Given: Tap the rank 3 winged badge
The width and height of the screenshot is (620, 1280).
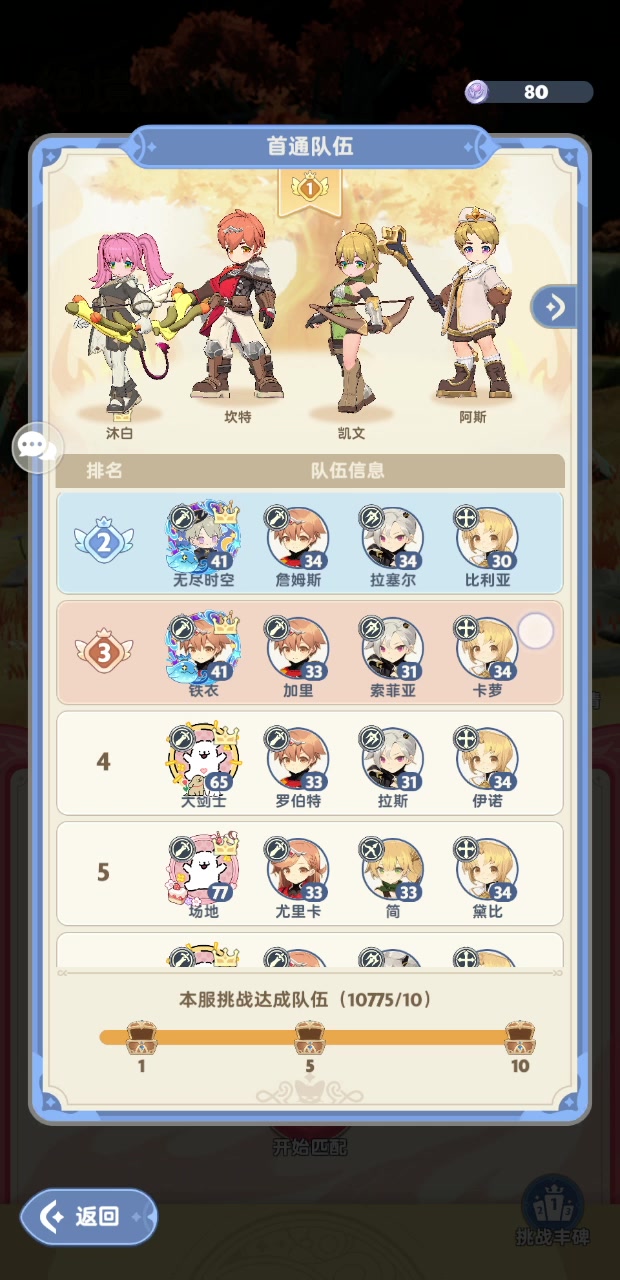Looking at the screenshot, I should (103, 652).
